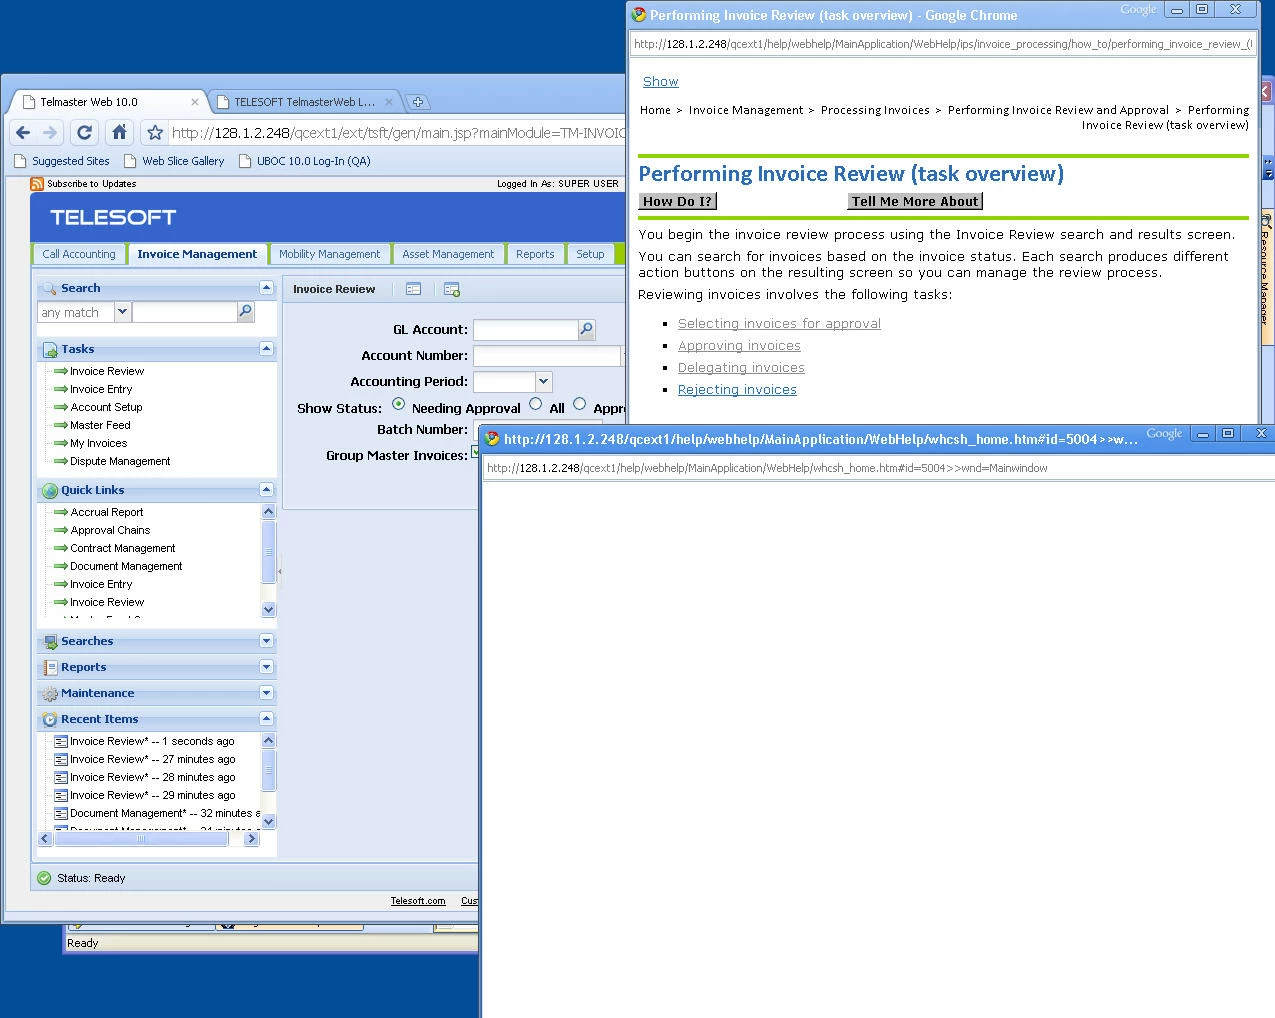The width and height of the screenshot is (1275, 1018).
Task: Run the sidebar search magnifier button
Action: (x=245, y=312)
